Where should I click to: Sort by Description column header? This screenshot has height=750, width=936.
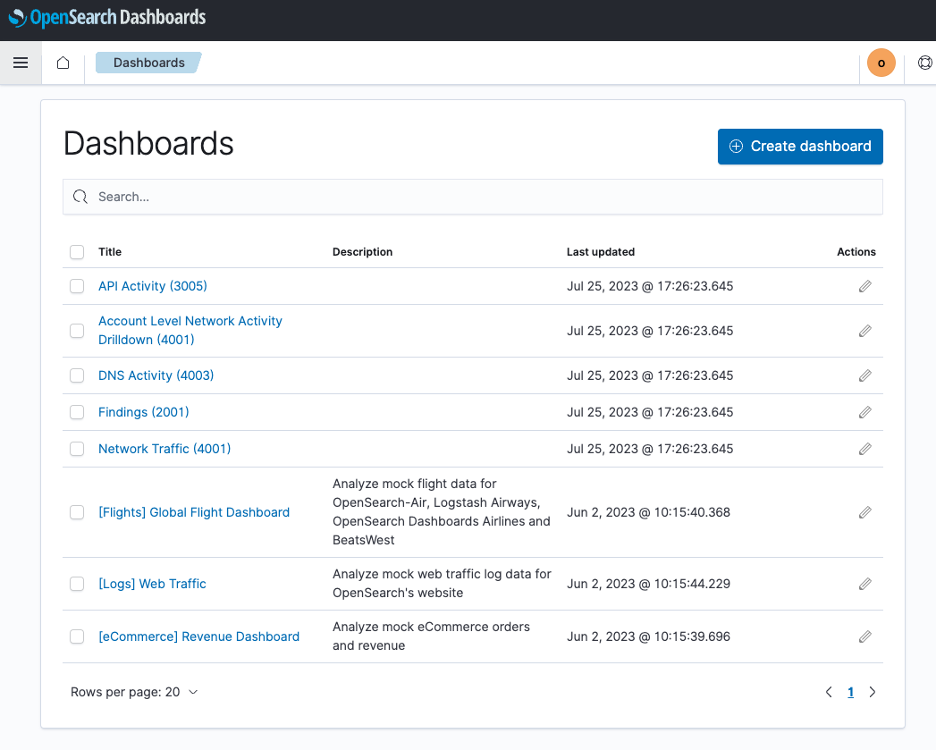[362, 252]
